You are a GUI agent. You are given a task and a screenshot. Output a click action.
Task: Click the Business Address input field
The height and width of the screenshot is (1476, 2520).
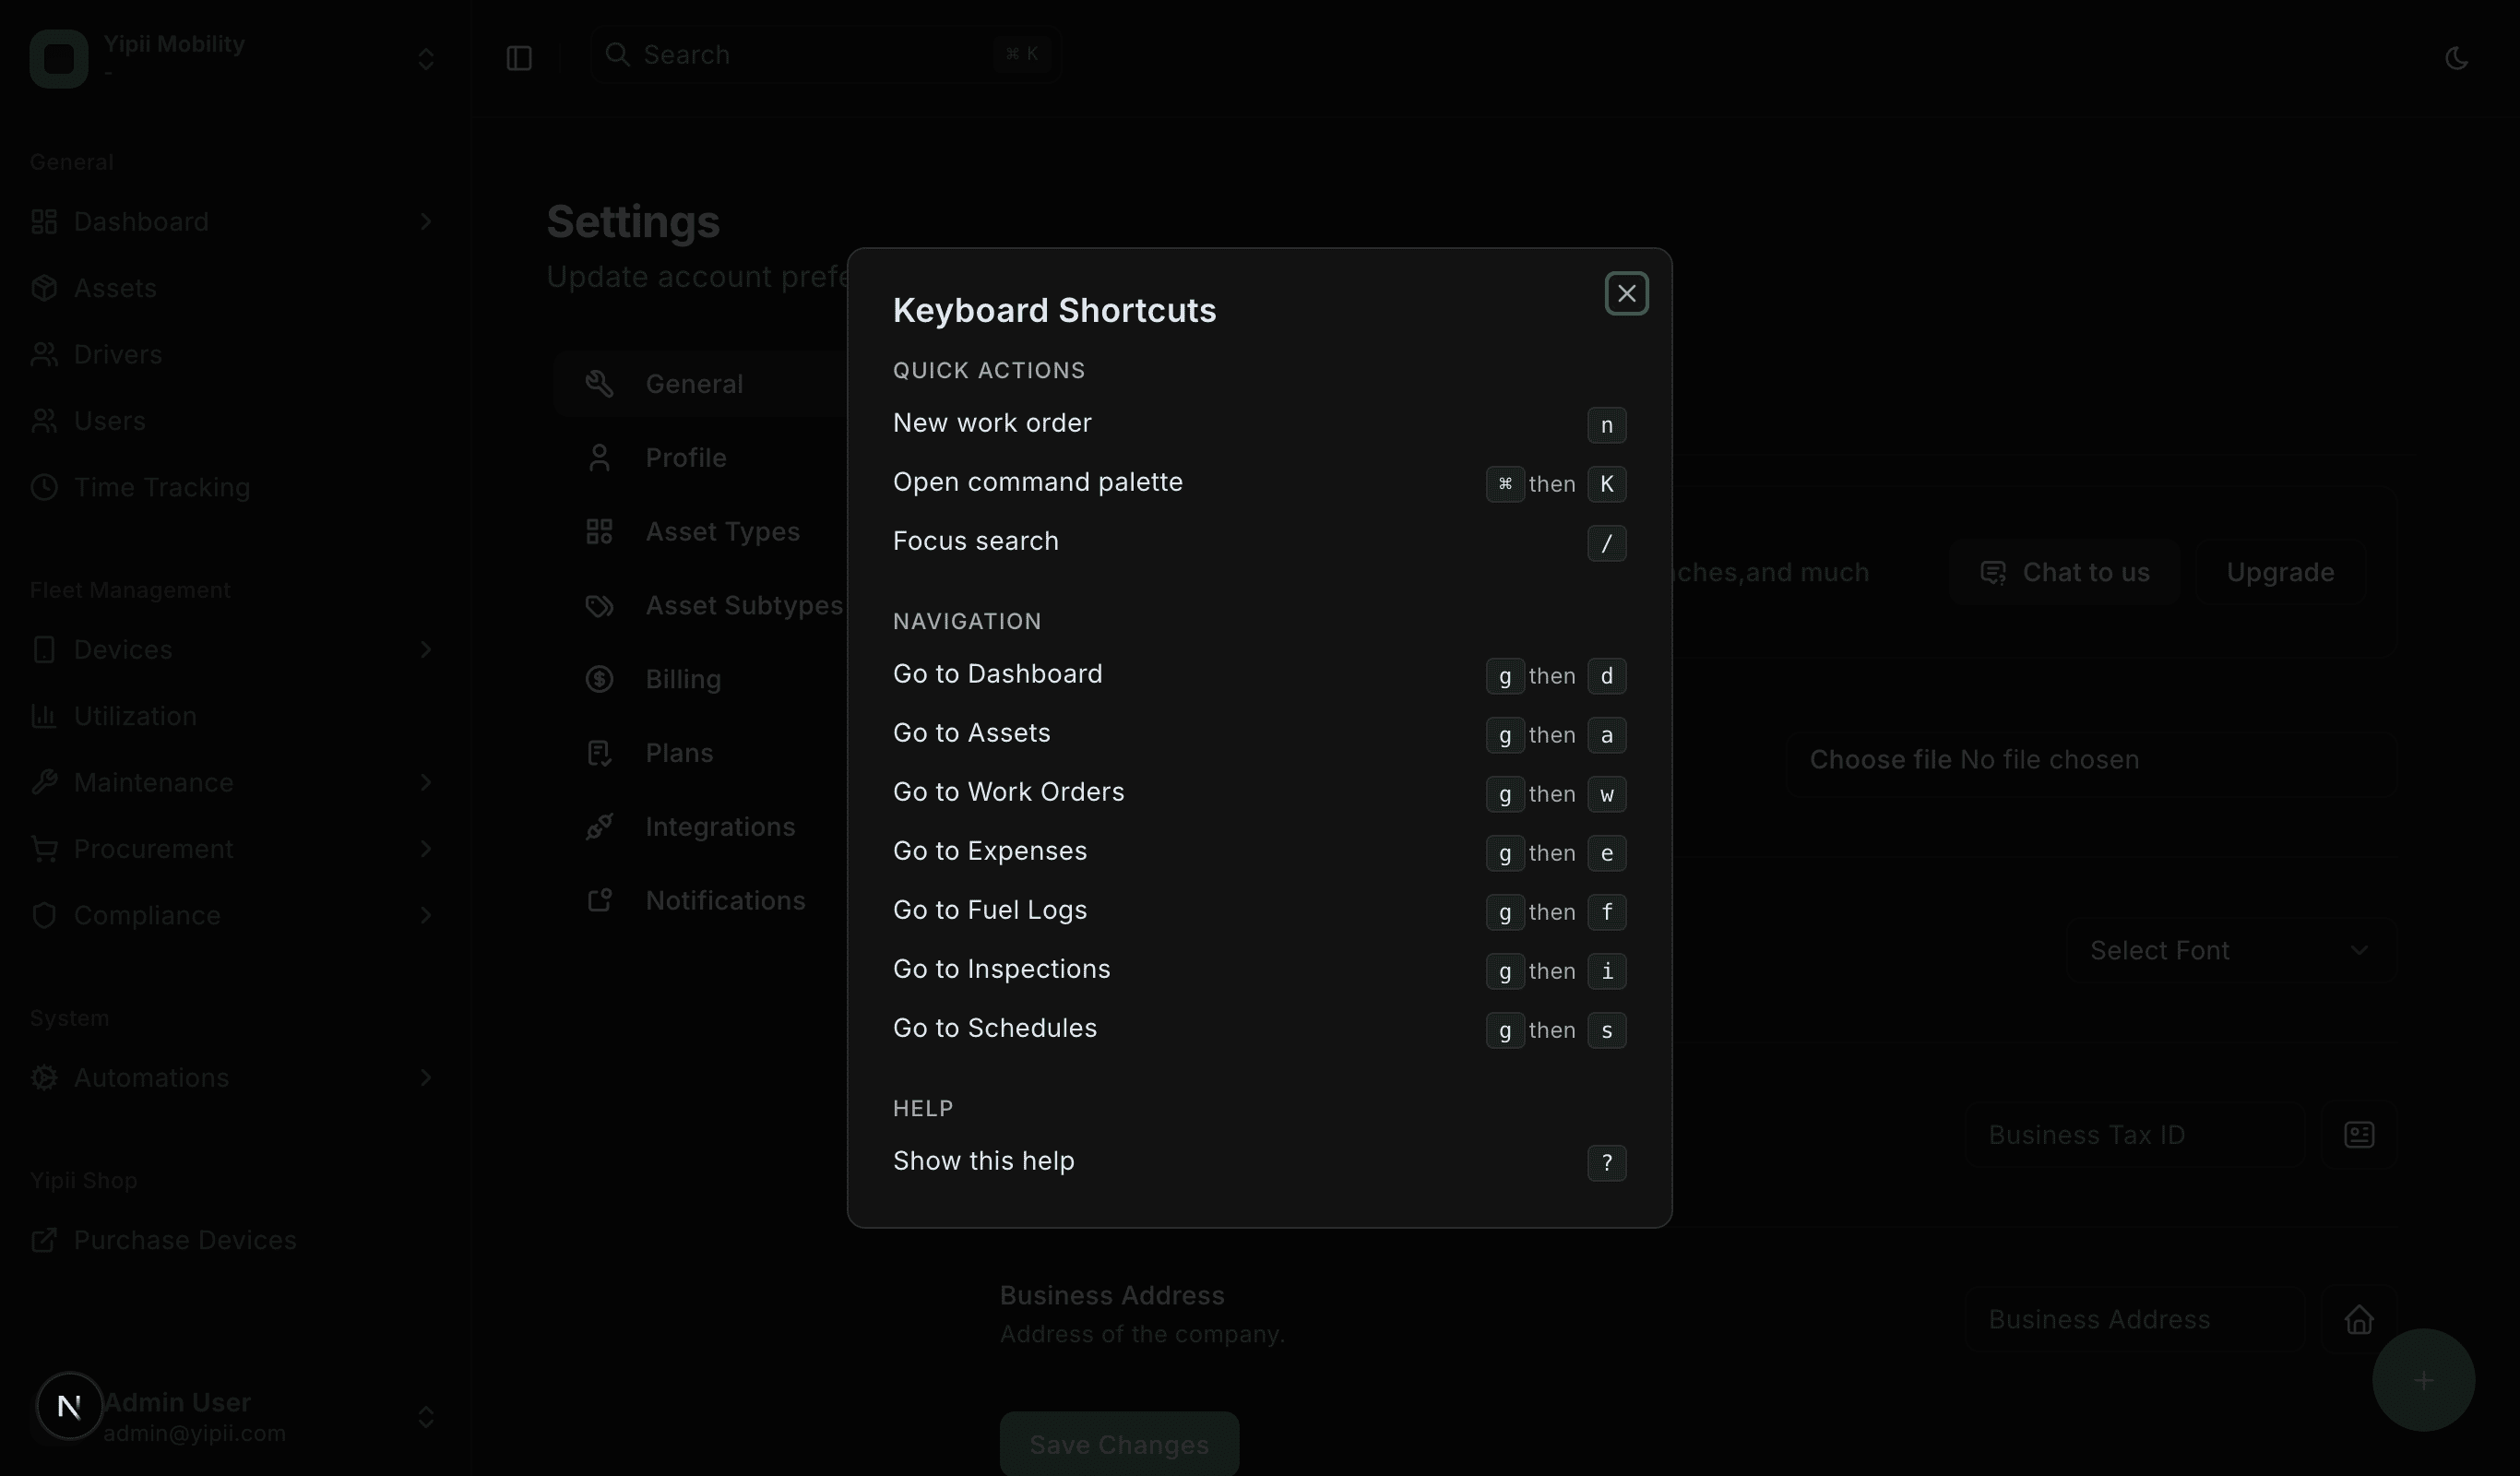coord(2135,1319)
